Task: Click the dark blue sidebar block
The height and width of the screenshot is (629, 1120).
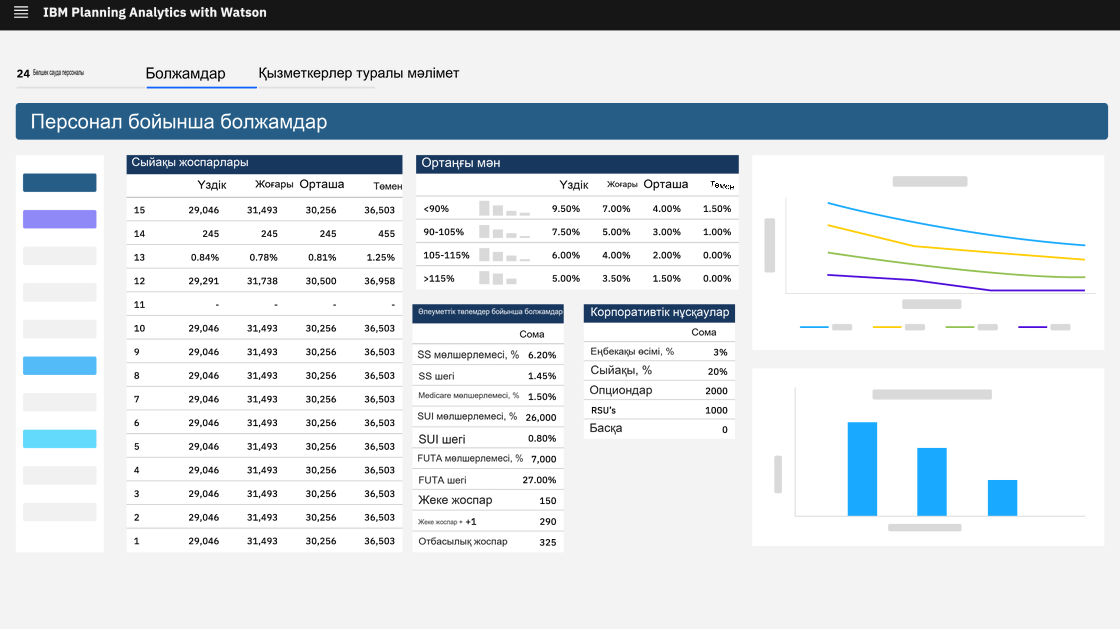Action: [x=59, y=182]
